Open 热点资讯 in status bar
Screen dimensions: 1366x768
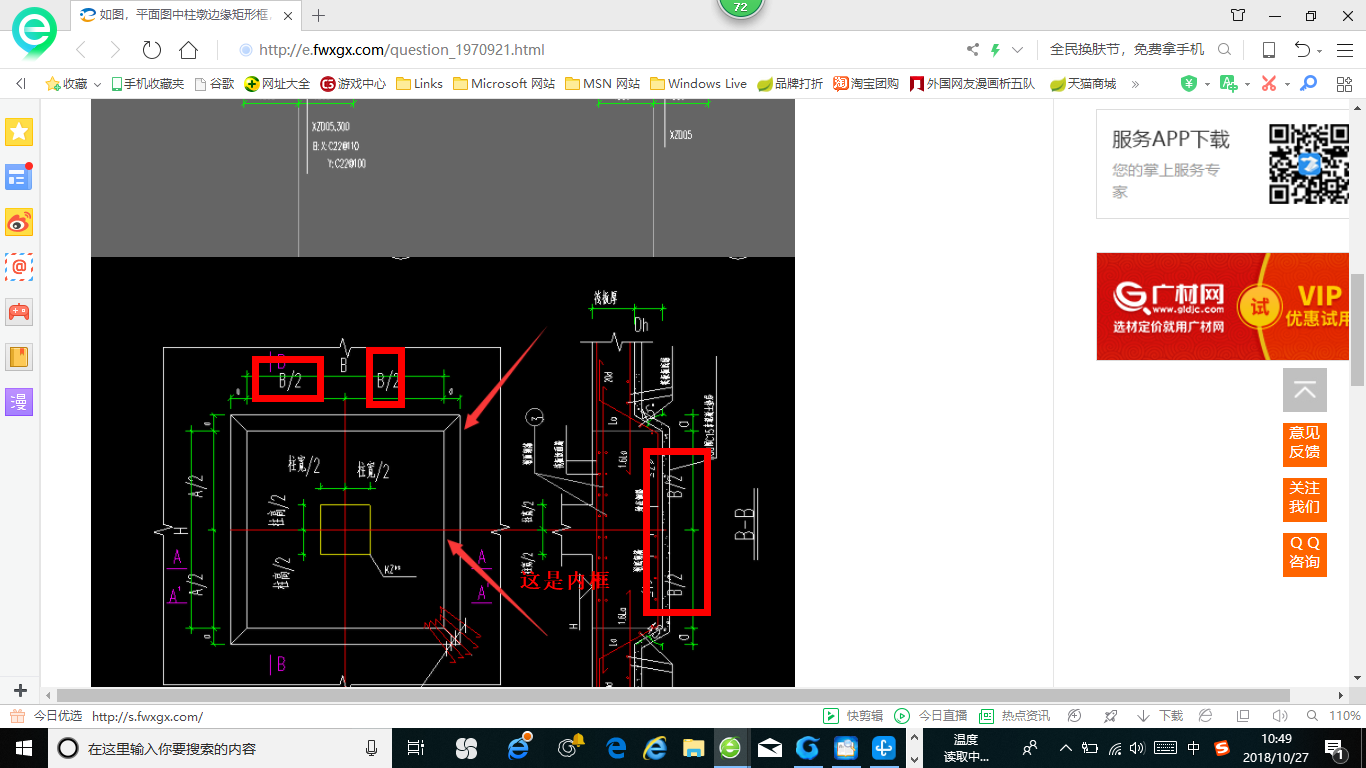point(1015,716)
